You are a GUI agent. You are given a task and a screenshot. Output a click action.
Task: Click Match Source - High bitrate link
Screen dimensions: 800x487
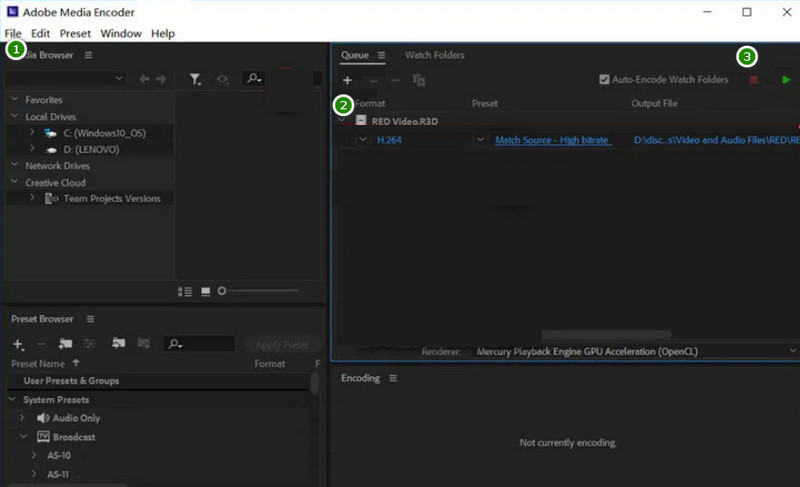552,140
